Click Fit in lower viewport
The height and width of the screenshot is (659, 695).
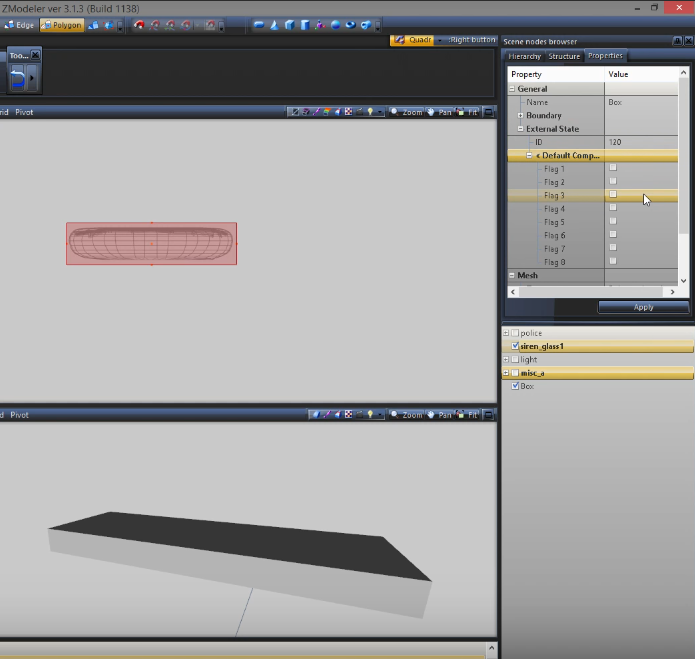tap(468, 415)
